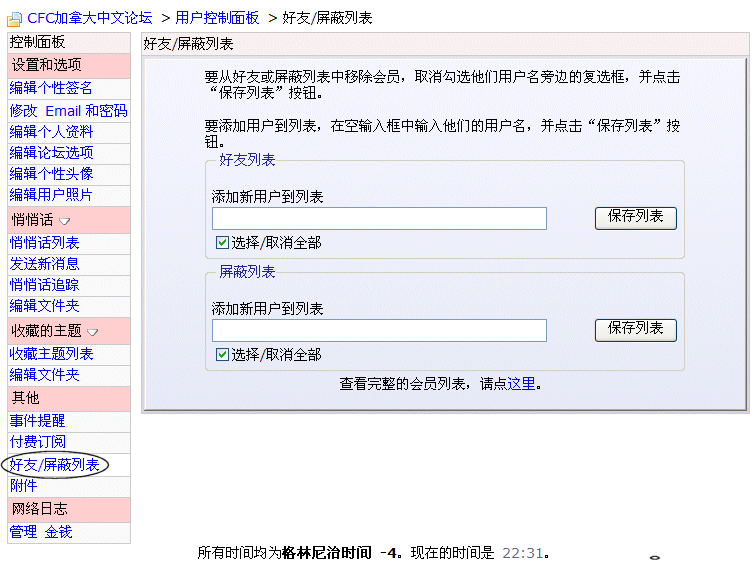Select 修改 Email 和密码 menu item
756x564 pixels.
pos(68,111)
